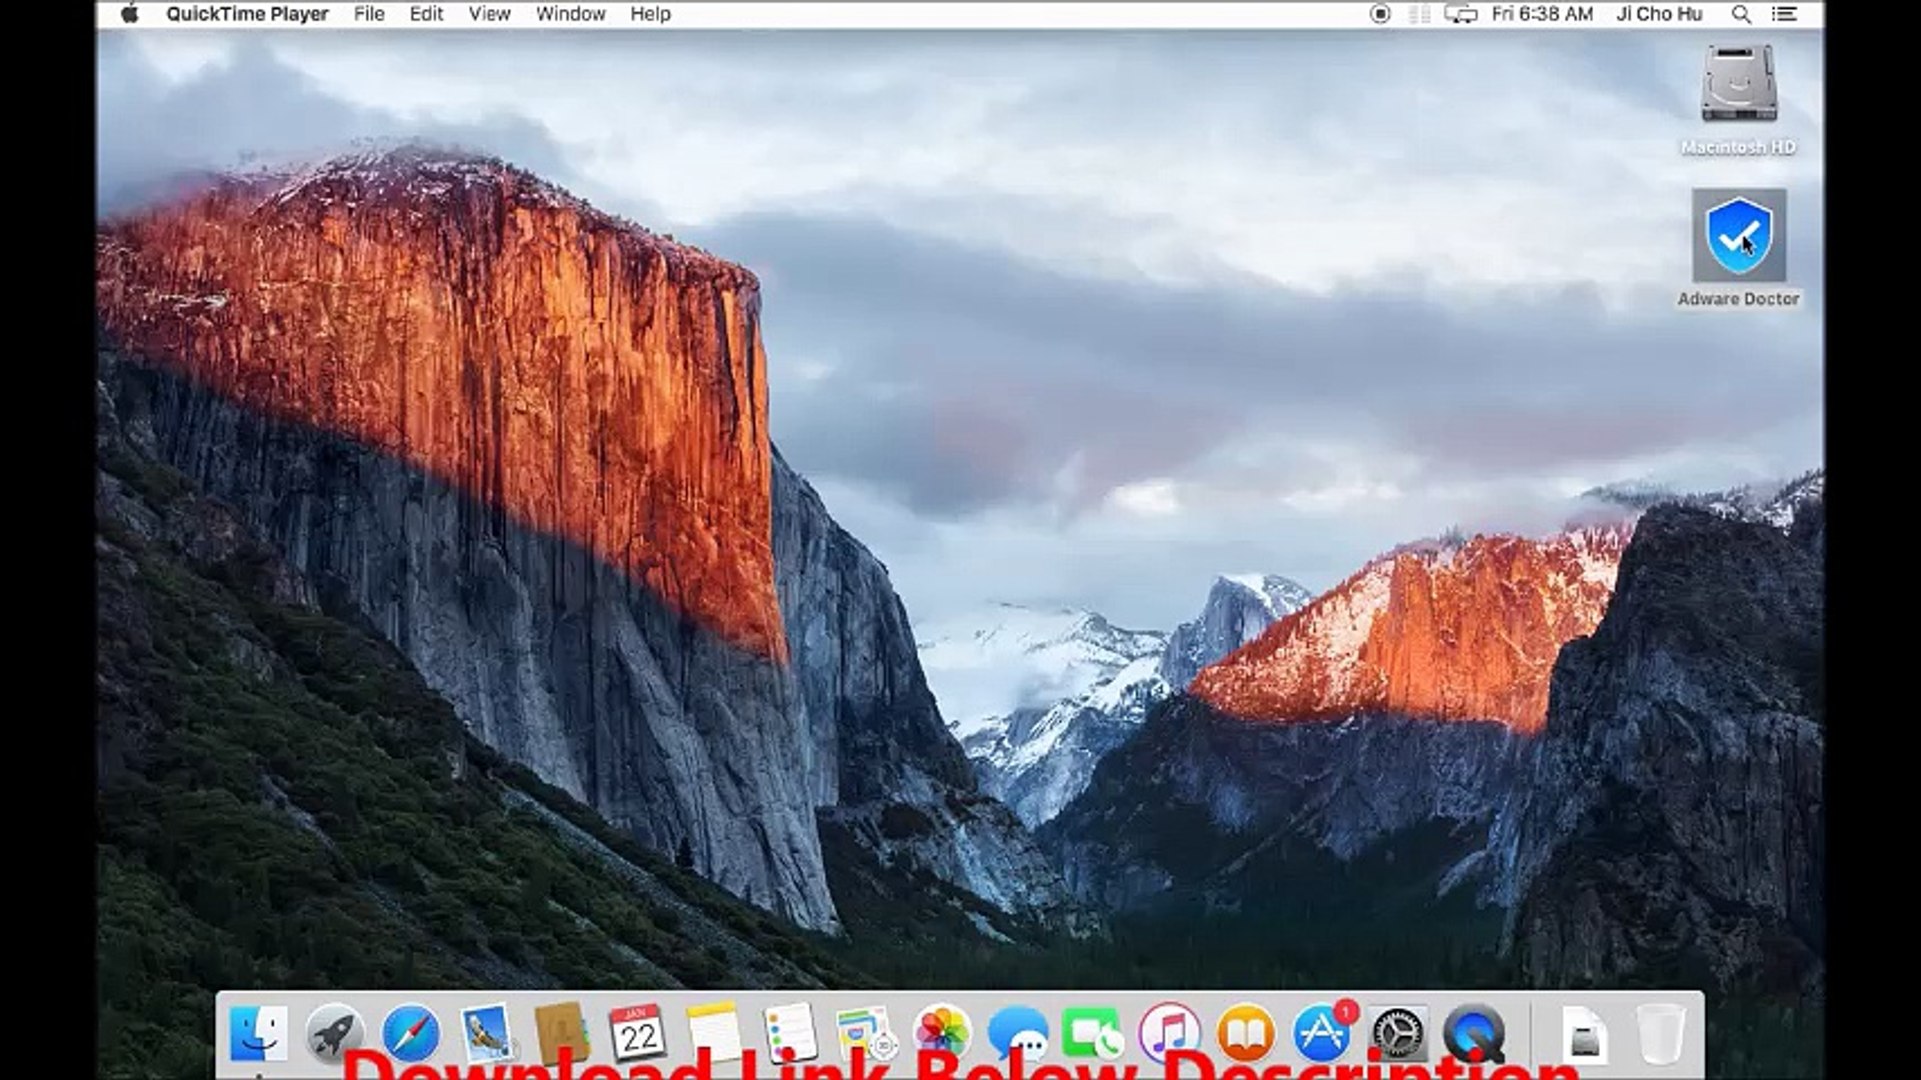Open the Adware Doctor desktop app
The image size is (1921, 1080).
(x=1738, y=237)
